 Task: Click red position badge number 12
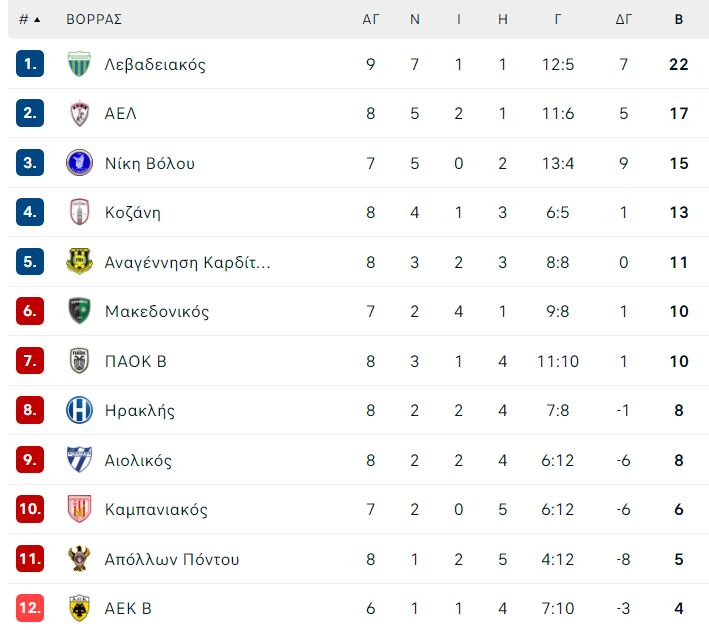(x=30, y=608)
